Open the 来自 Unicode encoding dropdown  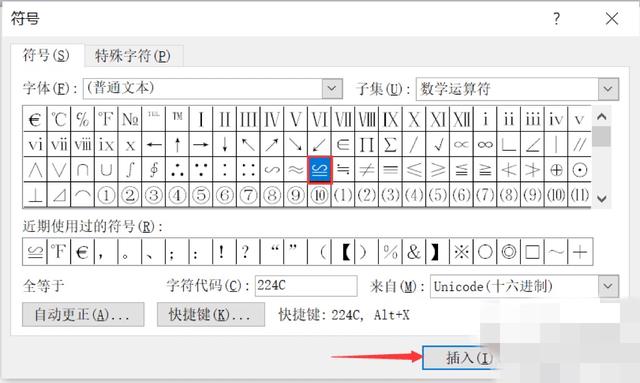(x=608, y=286)
